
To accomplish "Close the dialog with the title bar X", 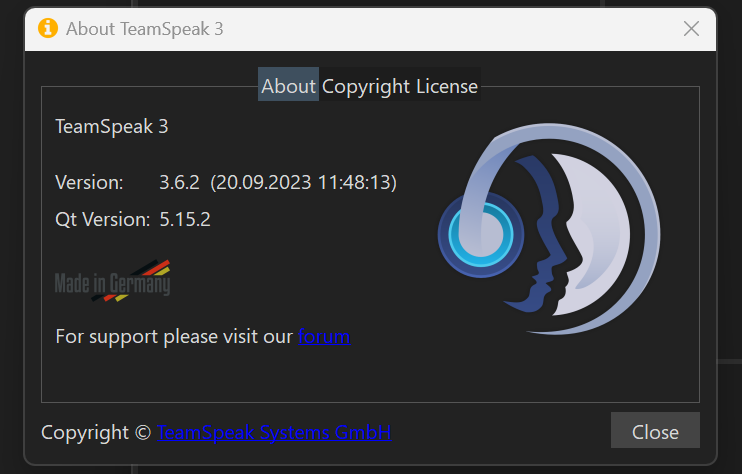I will 691,29.
